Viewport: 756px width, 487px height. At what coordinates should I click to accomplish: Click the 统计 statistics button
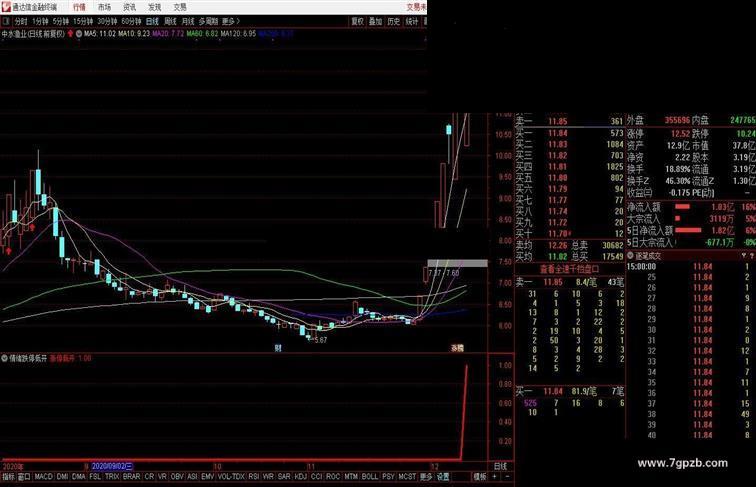point(412,22)
